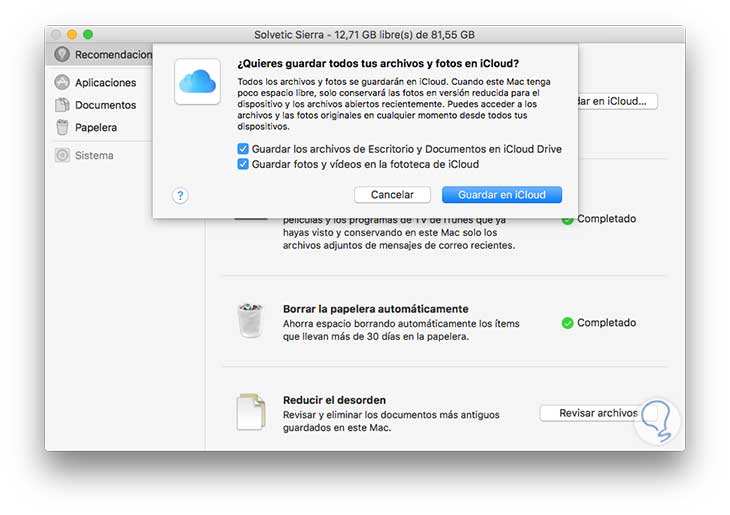Click the yellow minimize window button
The height and width of the screenshot is (515, 730).
pyautogui.click(x=72, y=34)
